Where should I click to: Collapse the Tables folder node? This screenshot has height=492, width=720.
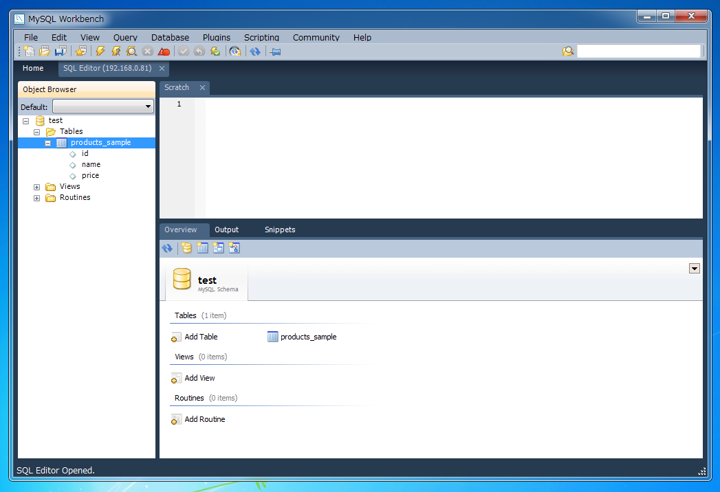click(x=37, y=132)
